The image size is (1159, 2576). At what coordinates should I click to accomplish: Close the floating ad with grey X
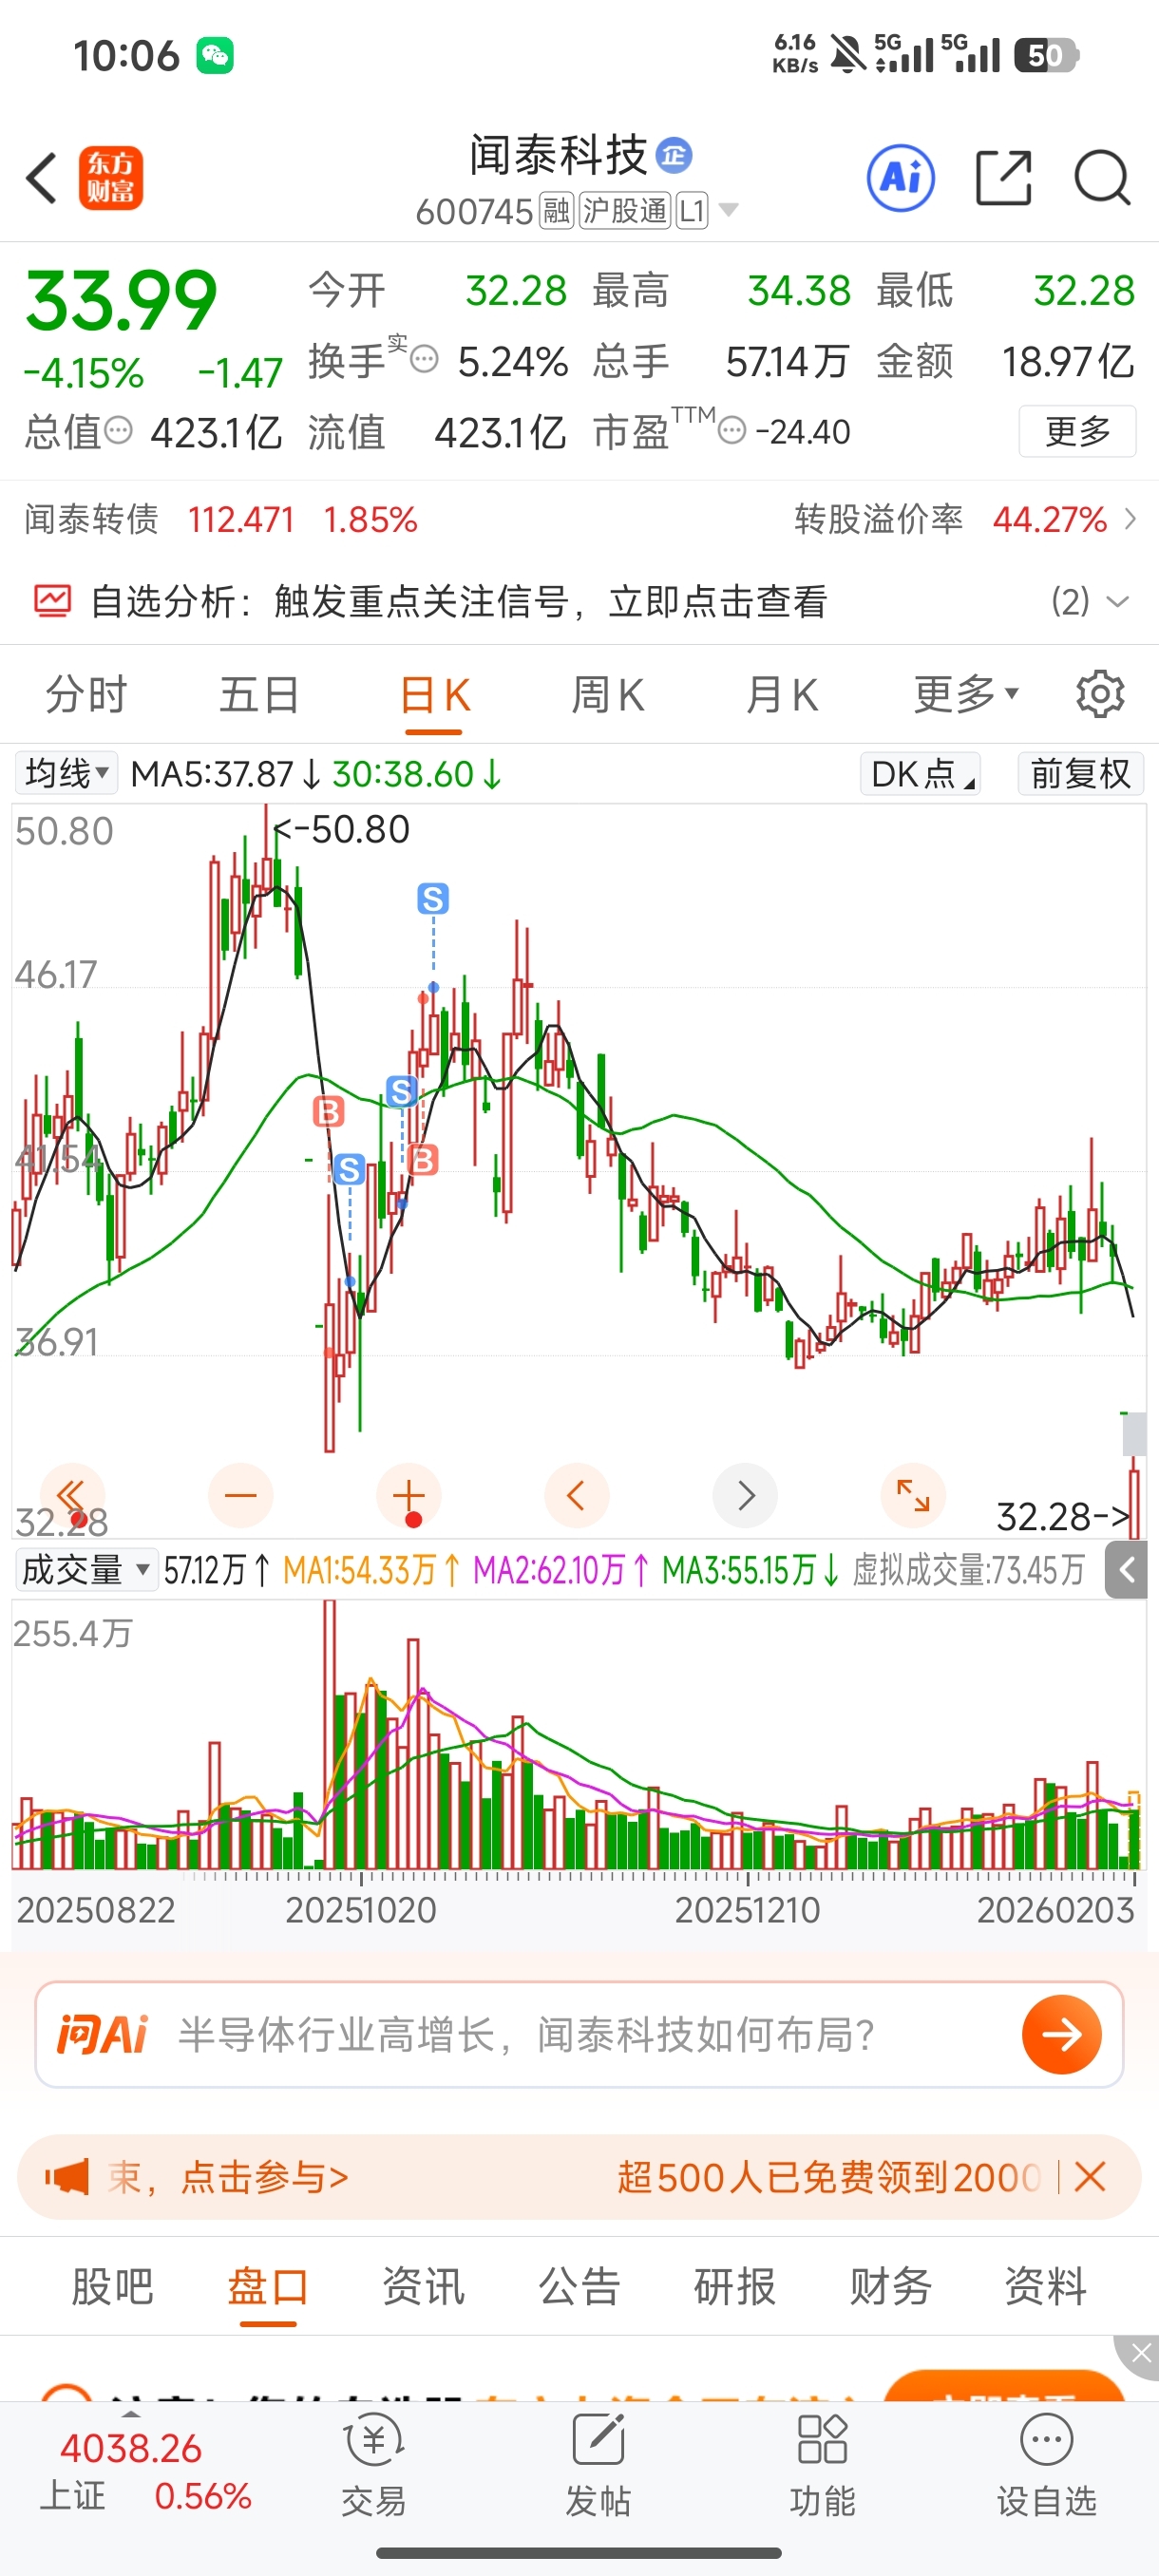(1140, 2354)
